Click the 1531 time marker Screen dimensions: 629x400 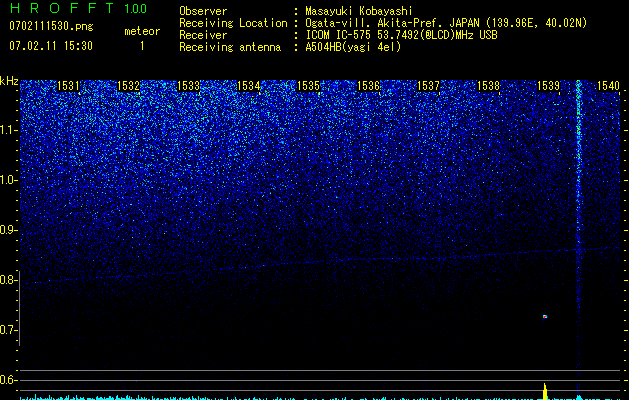pyautogui.click(x=68, y=86)
